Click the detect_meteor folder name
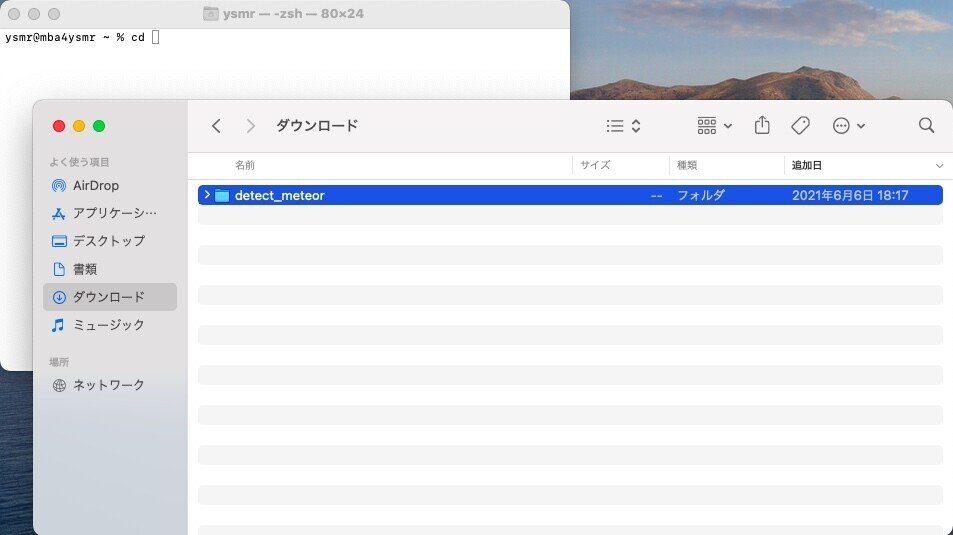 click(x=280, y=195)
